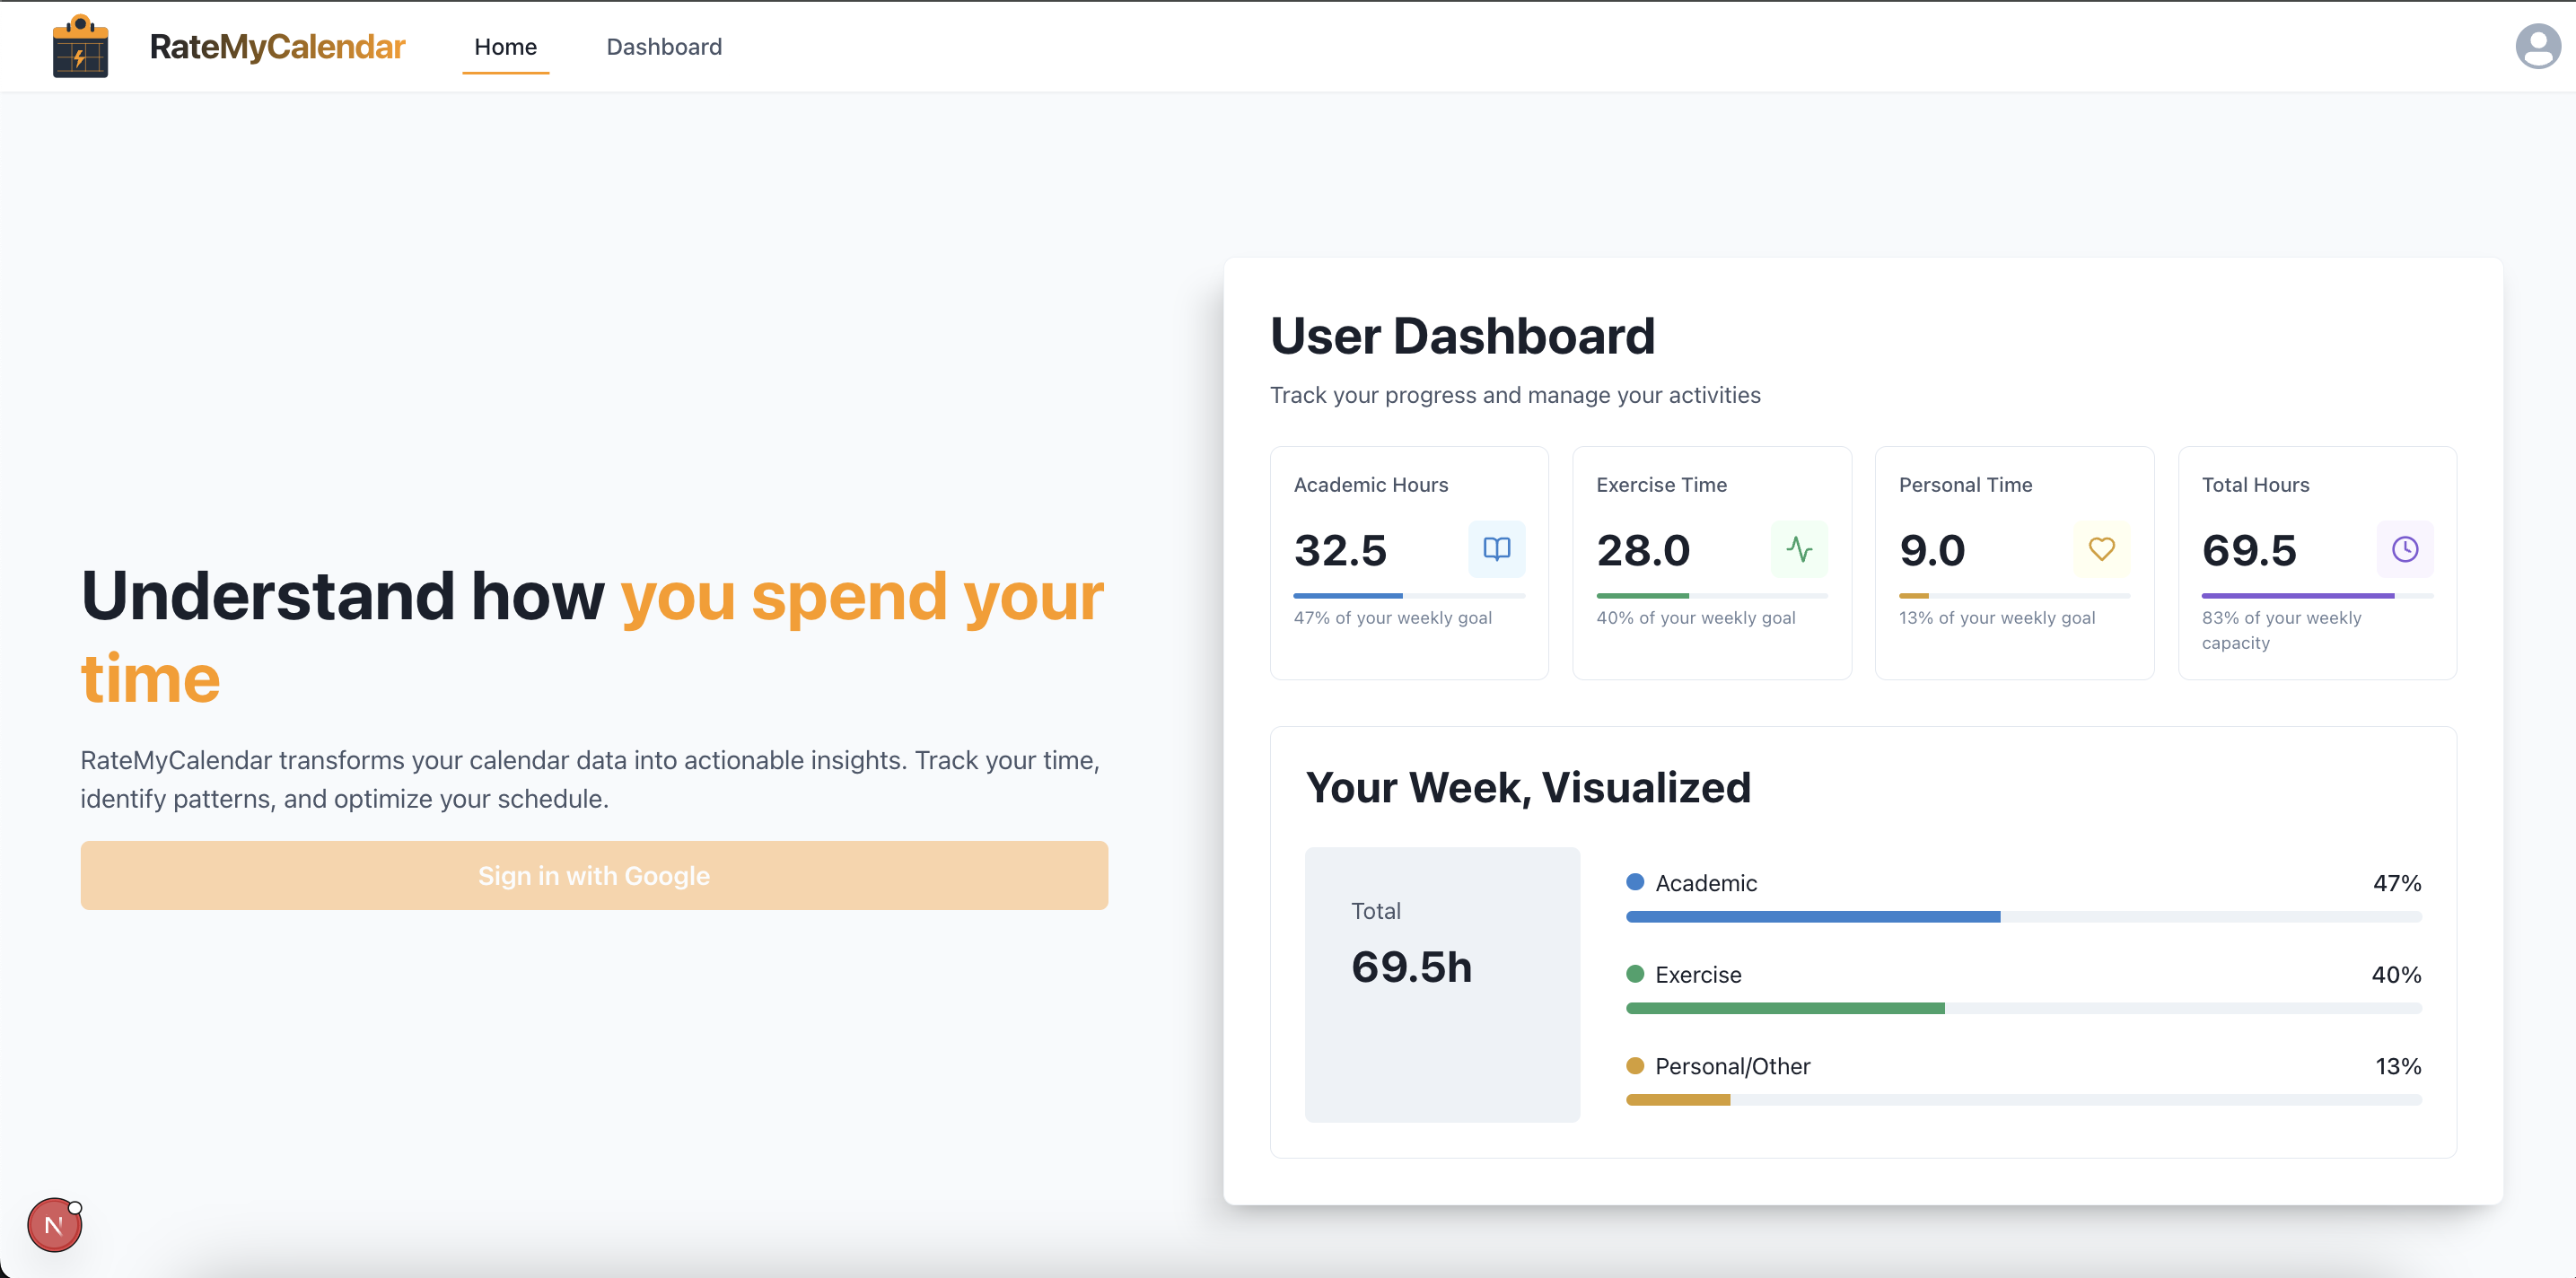2576x1278 pixels.
Task: Click the red N badge icon
Action: tap(54, 1225)
